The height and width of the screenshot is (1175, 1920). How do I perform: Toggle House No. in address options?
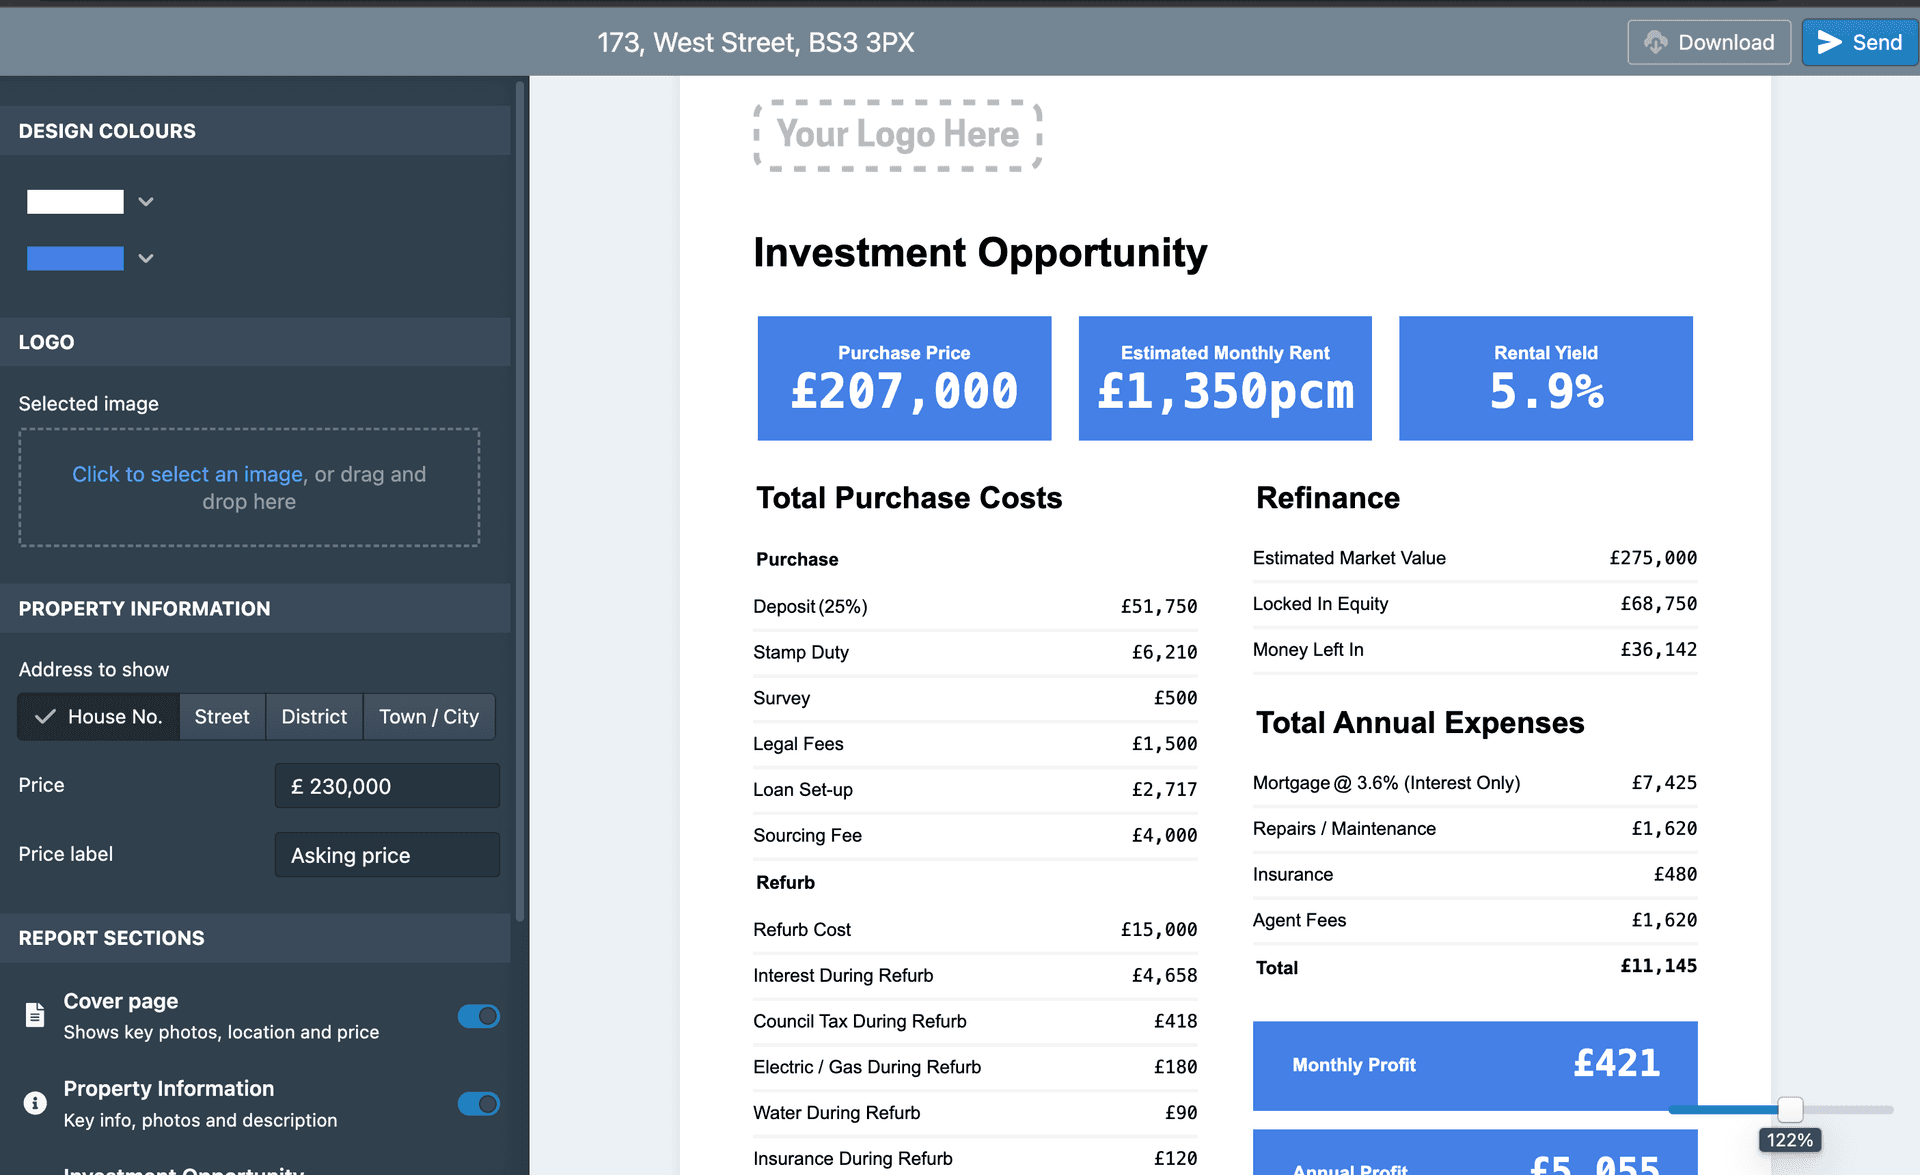[x=99, y=717]
